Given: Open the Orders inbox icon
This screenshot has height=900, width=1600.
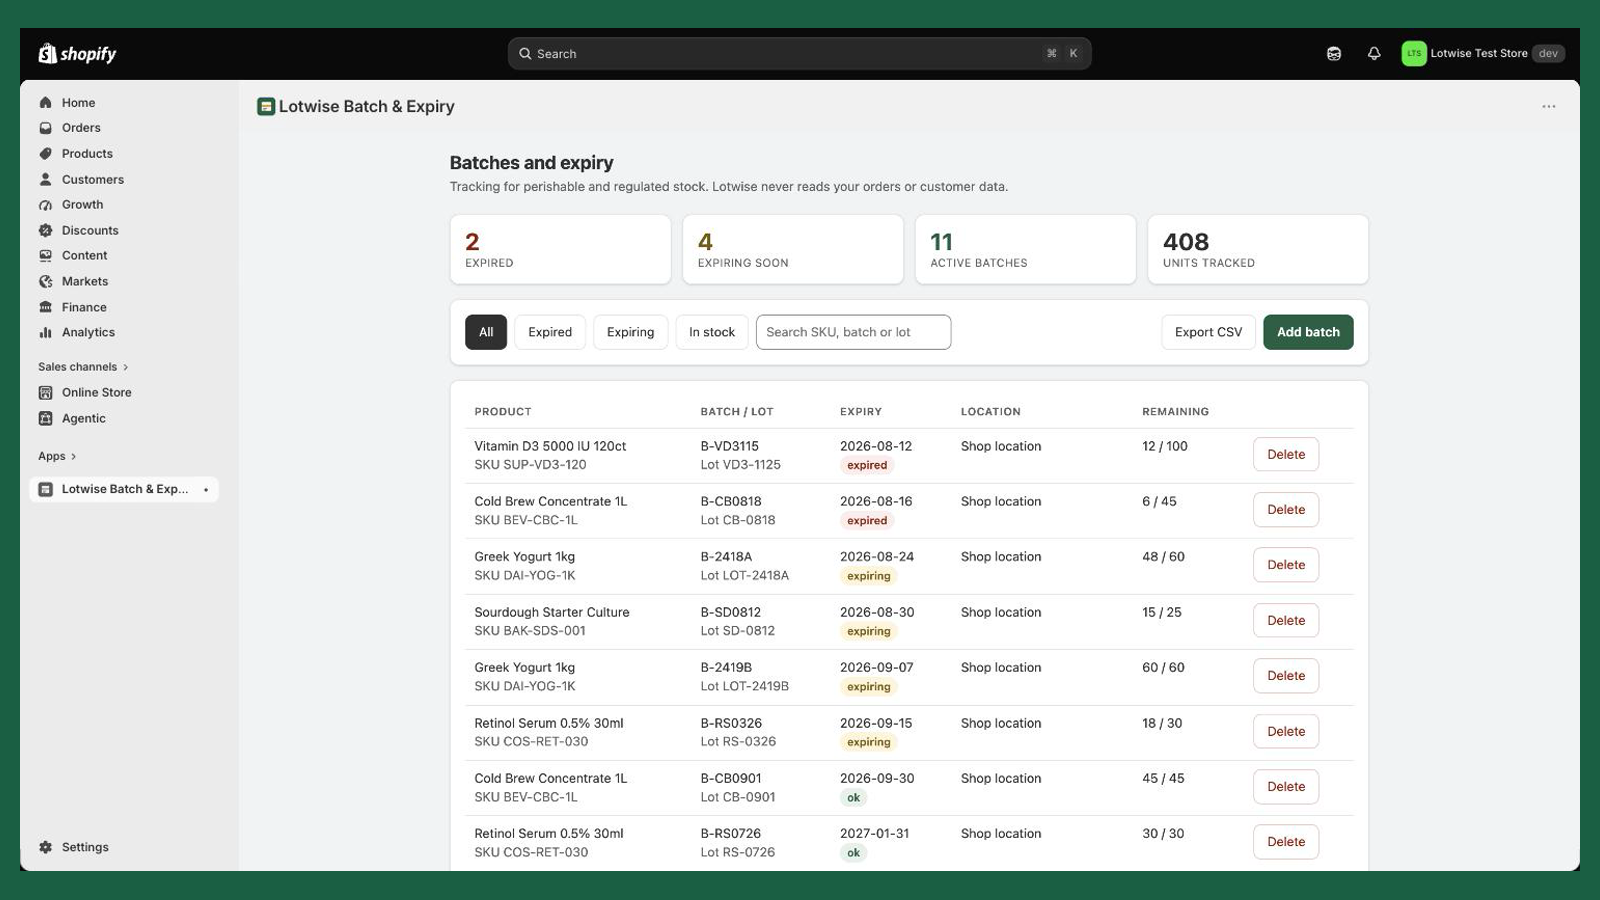Looking at the screenshot, I should point(45,128).
